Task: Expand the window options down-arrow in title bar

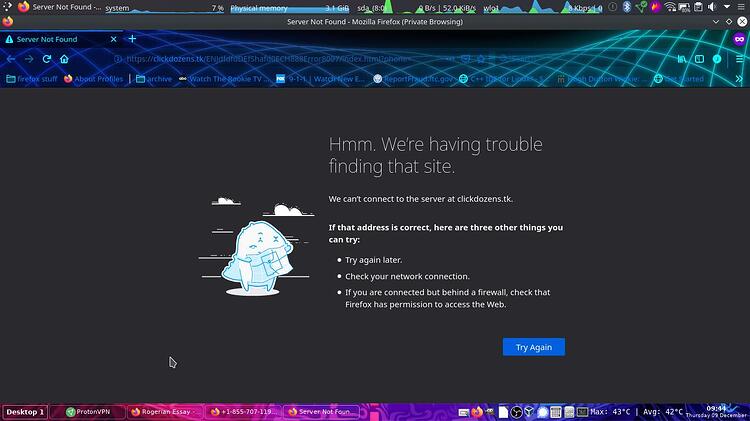Action: point(716,22)
